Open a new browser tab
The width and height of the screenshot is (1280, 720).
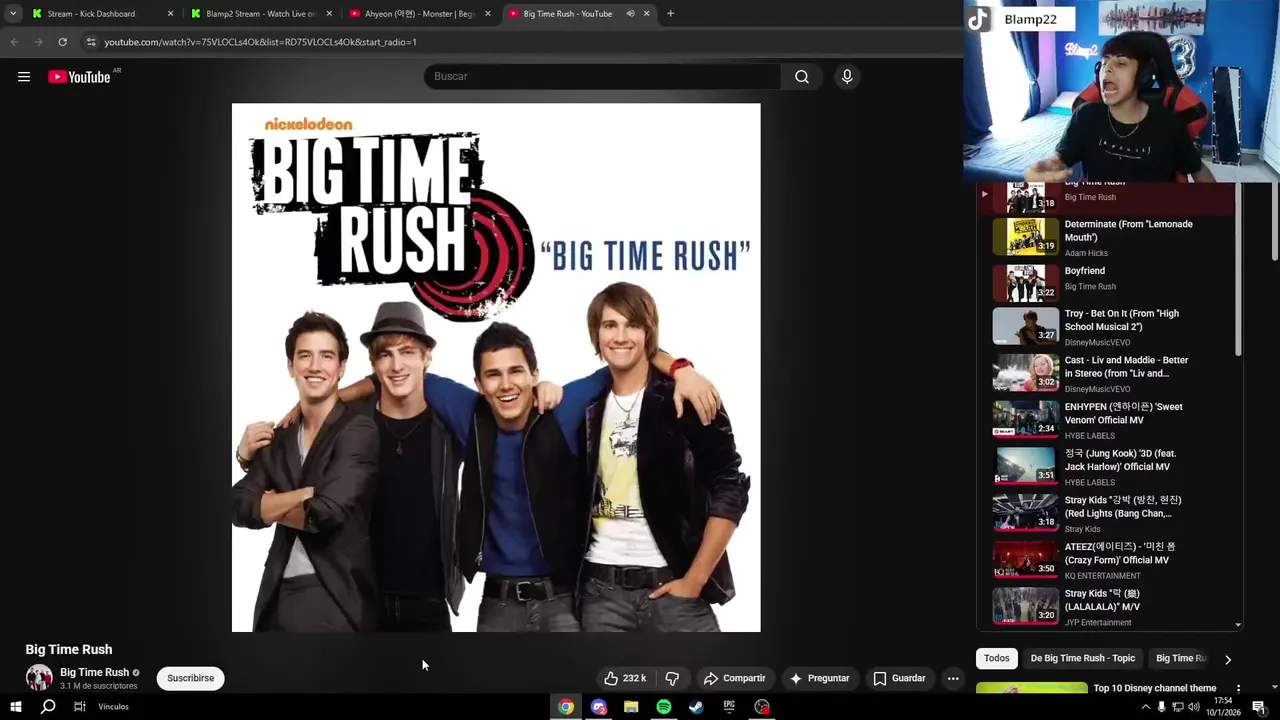(670, 14)
